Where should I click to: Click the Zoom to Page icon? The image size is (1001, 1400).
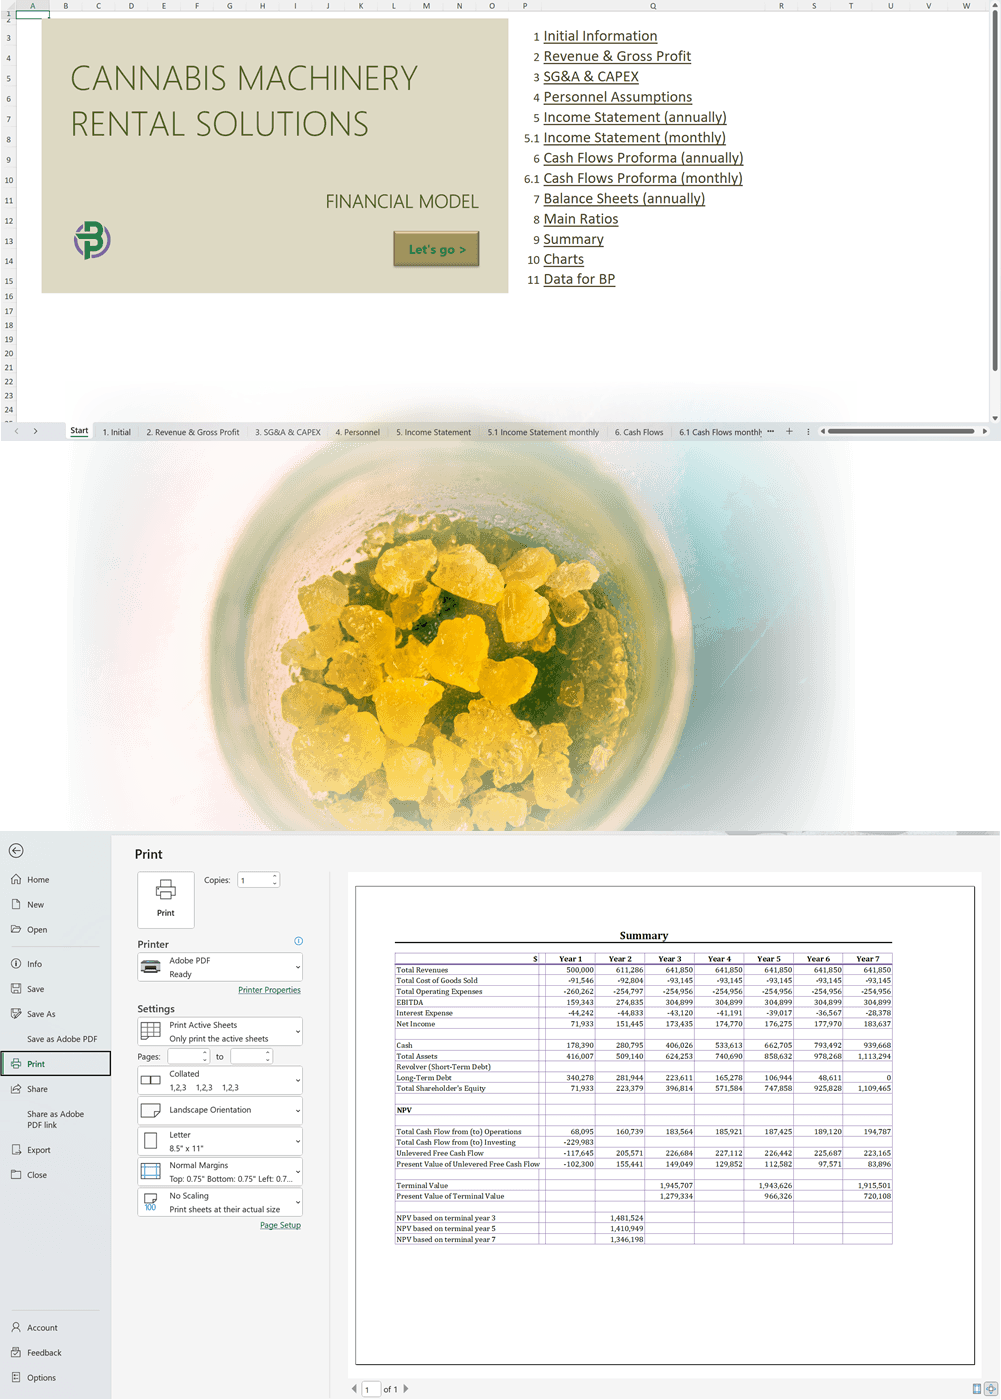991,1389
